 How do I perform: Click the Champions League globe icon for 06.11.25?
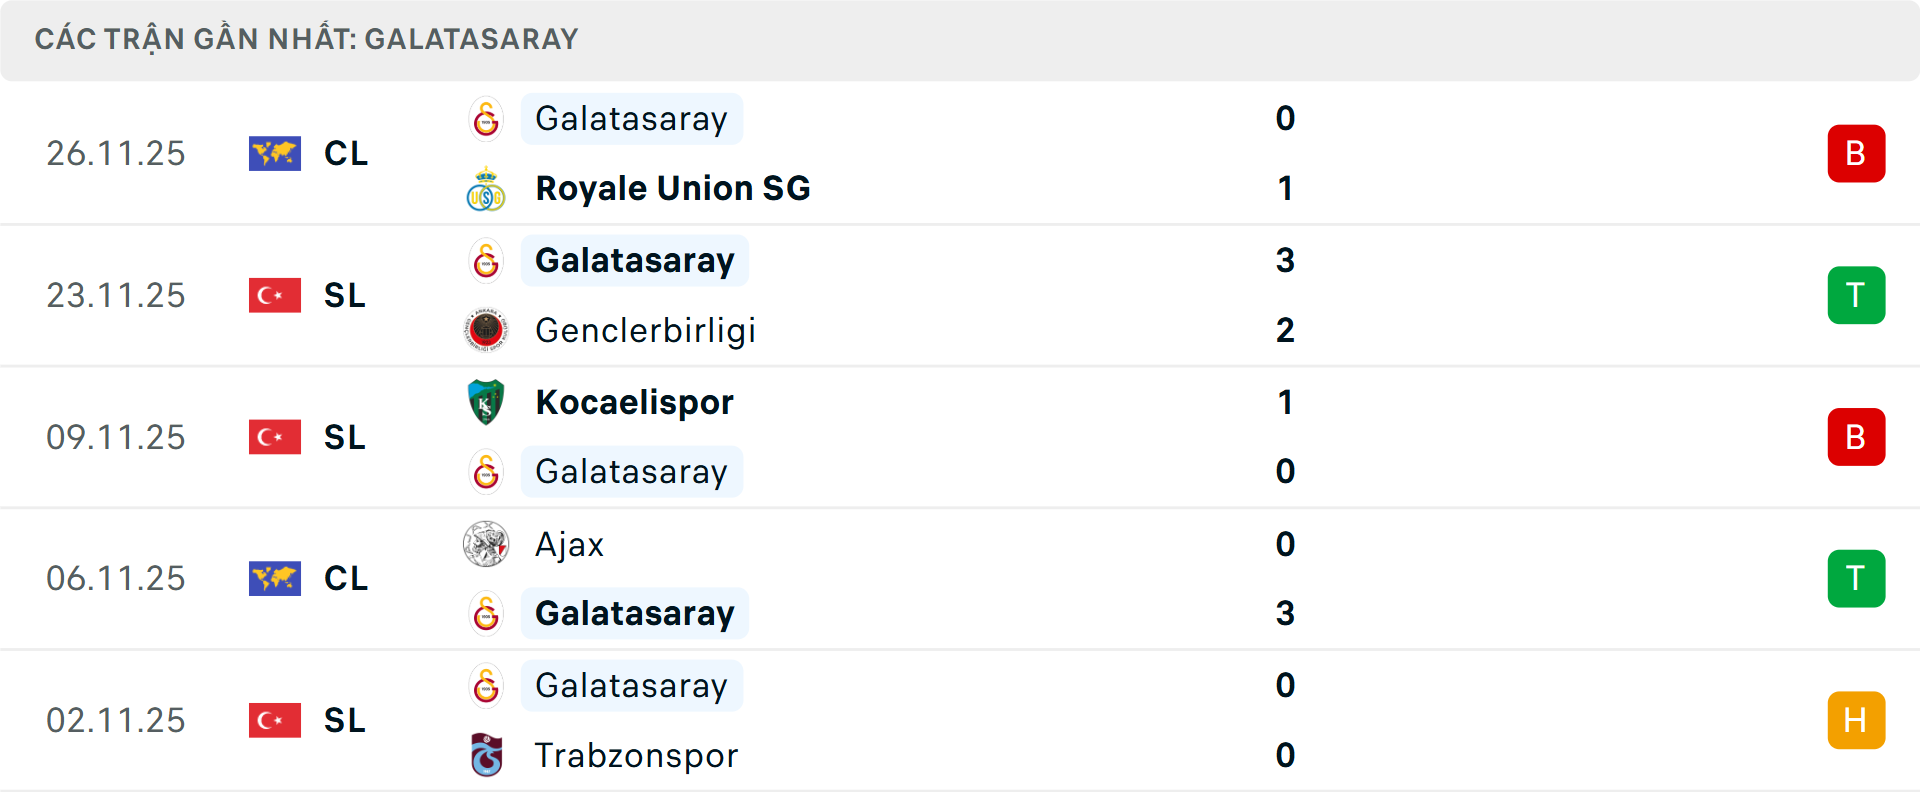(x=274, y=578)
